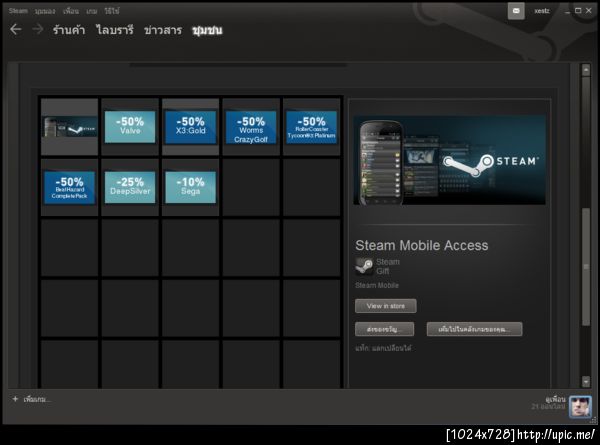Click the plus Add a game button
Screen dimensions: 600x445
click(x=31, y=399)
